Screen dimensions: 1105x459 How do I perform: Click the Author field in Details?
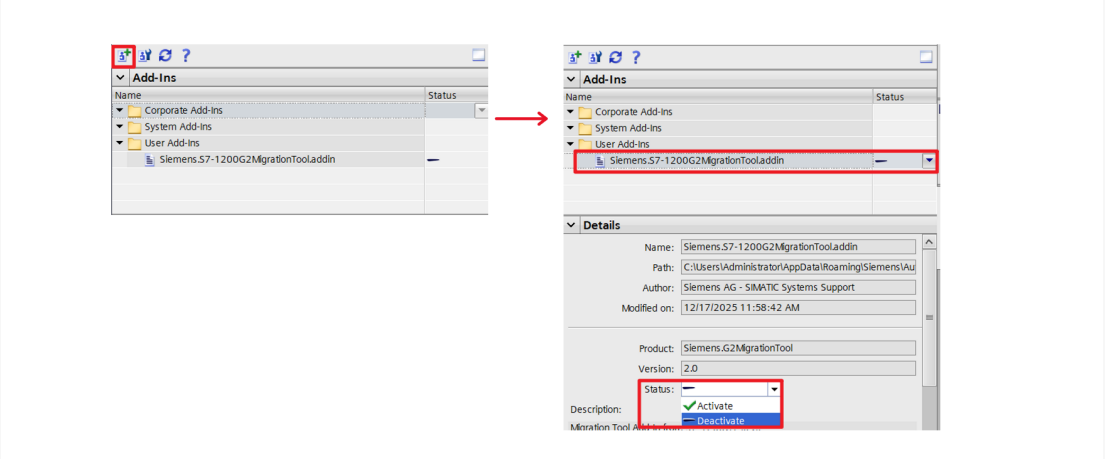click(x=798, y=287)
